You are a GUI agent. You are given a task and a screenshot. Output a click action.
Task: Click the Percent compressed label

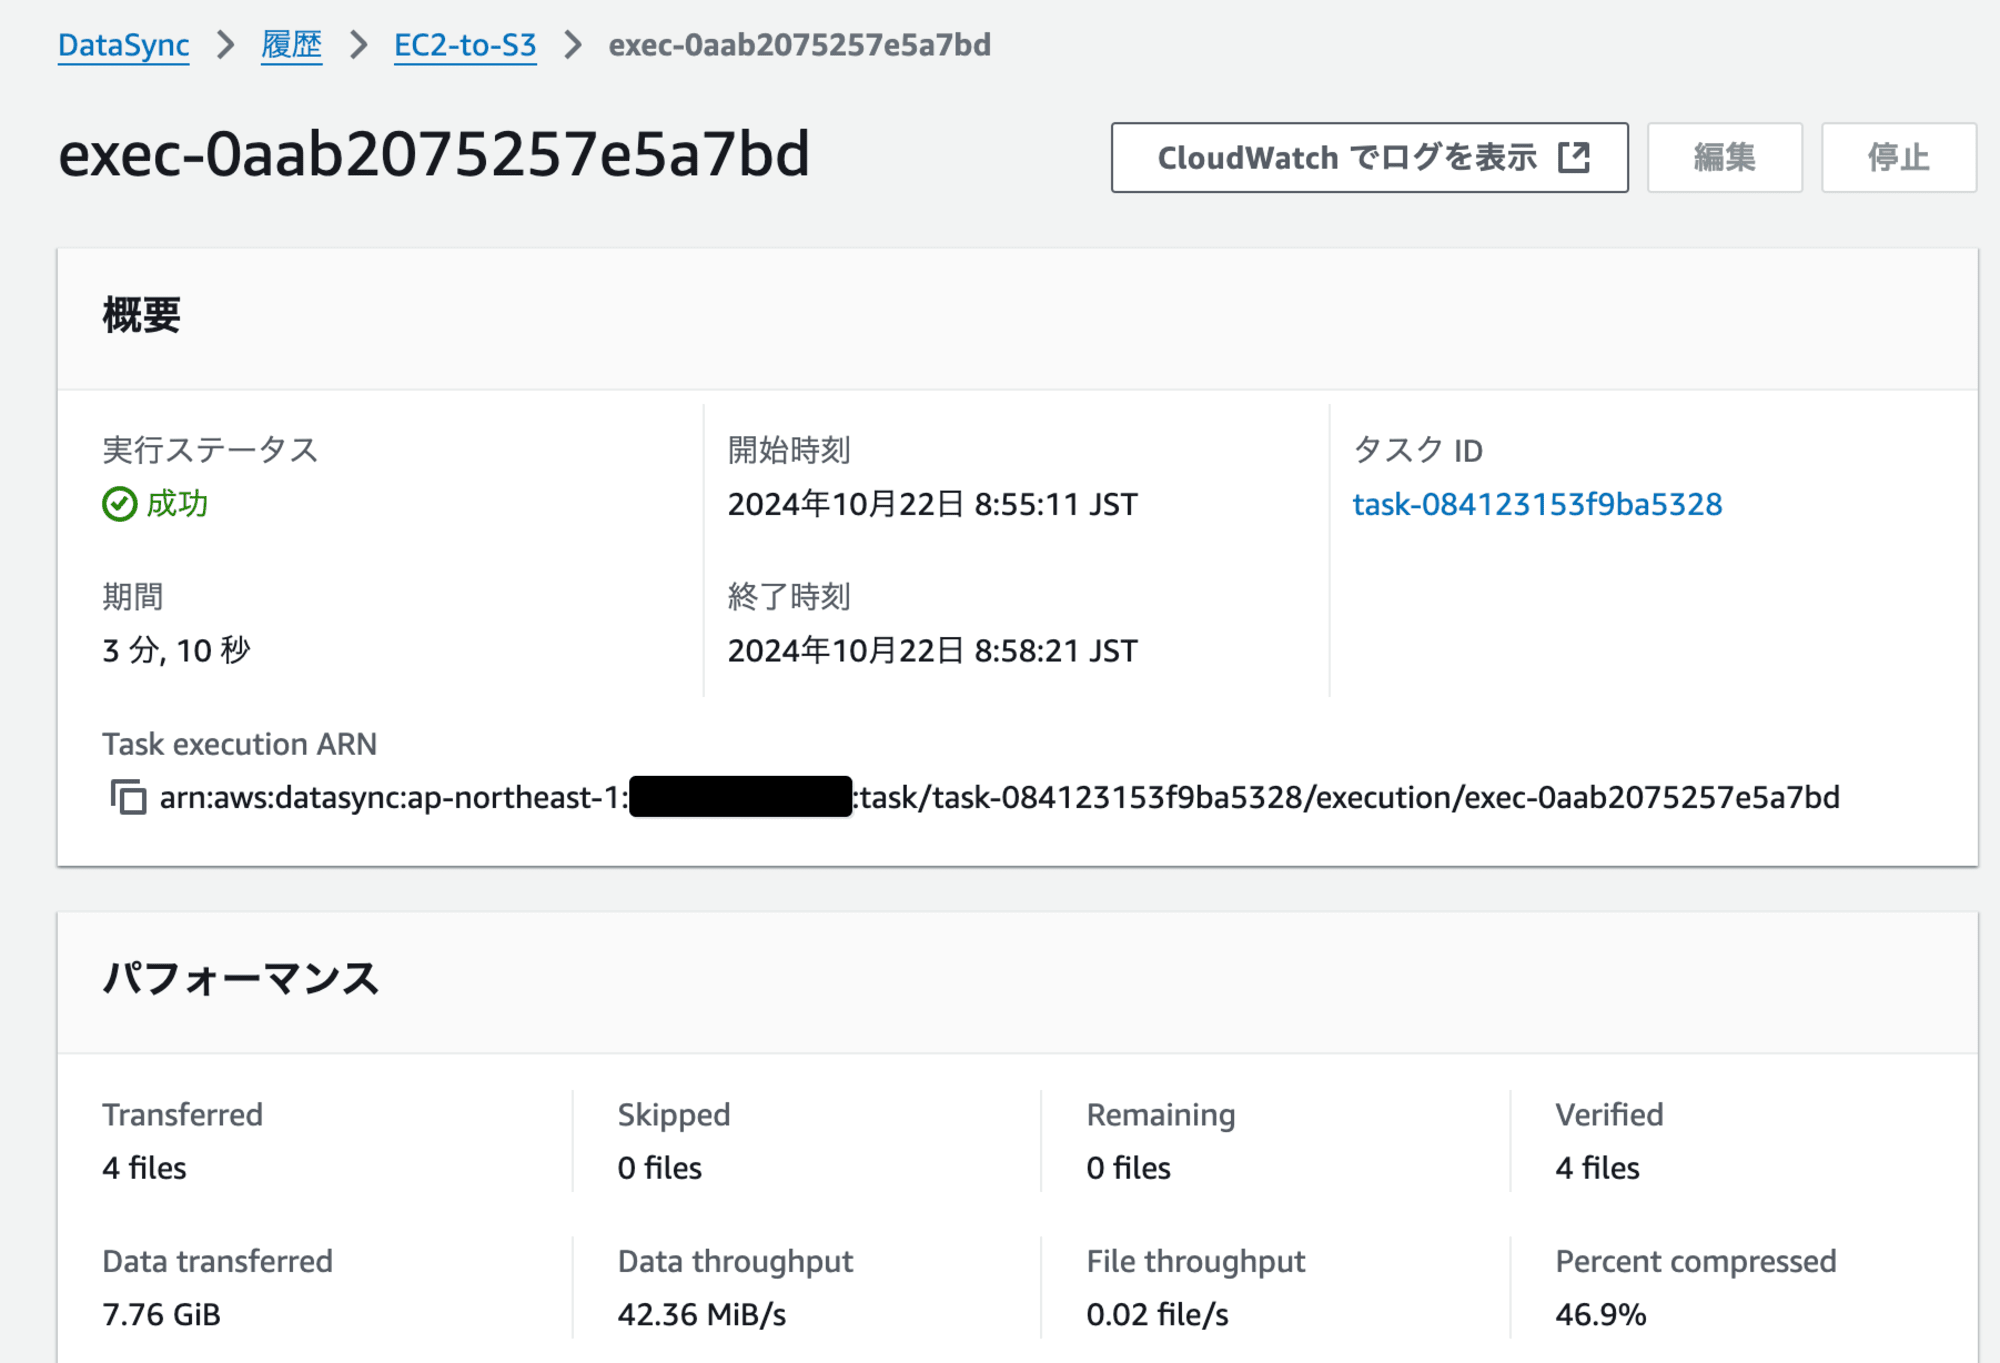pos(1696,1261)
